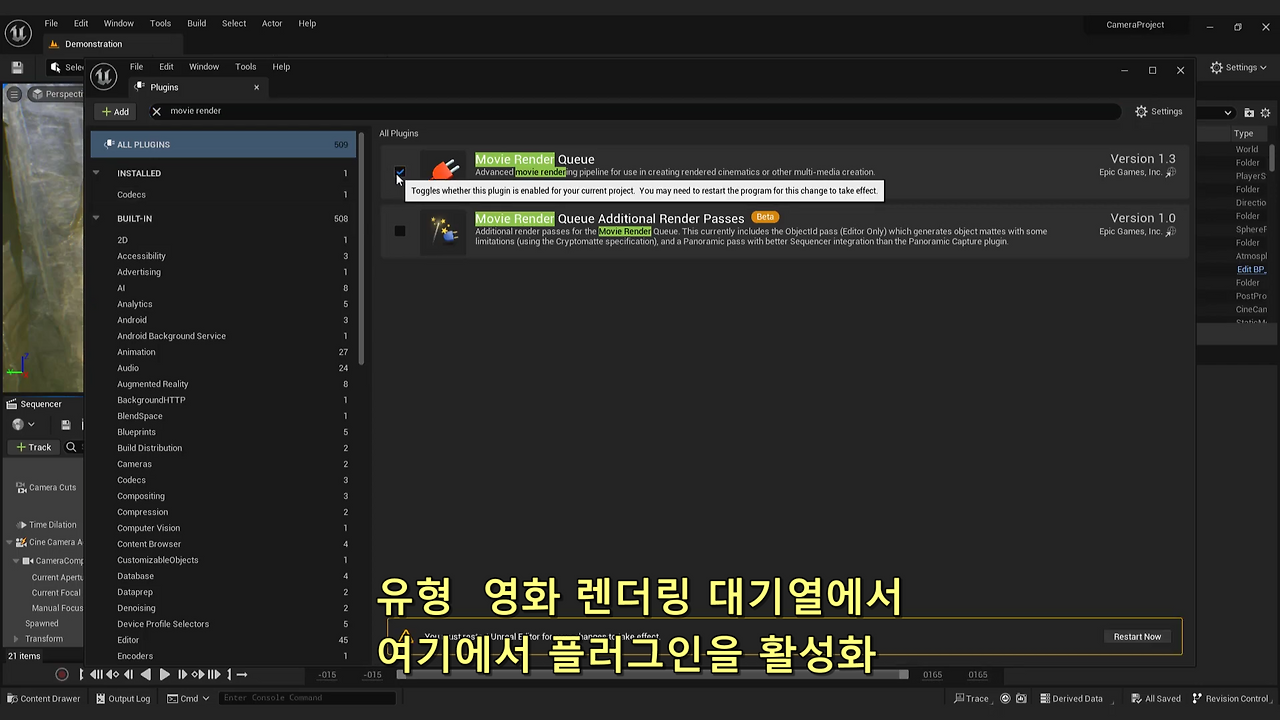Open the Output Log panel
This screenshot has height=720, width=1280.
[122, 698]
